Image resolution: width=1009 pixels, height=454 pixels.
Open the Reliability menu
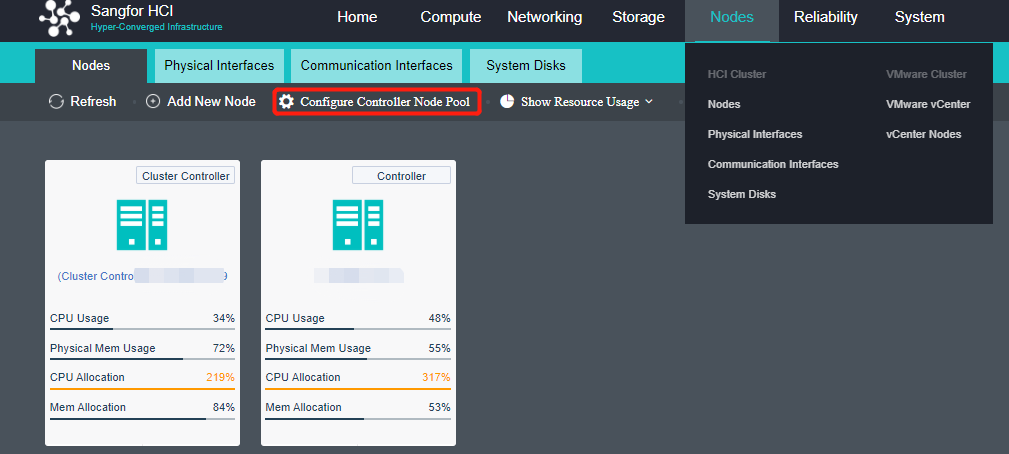point(825,17)
